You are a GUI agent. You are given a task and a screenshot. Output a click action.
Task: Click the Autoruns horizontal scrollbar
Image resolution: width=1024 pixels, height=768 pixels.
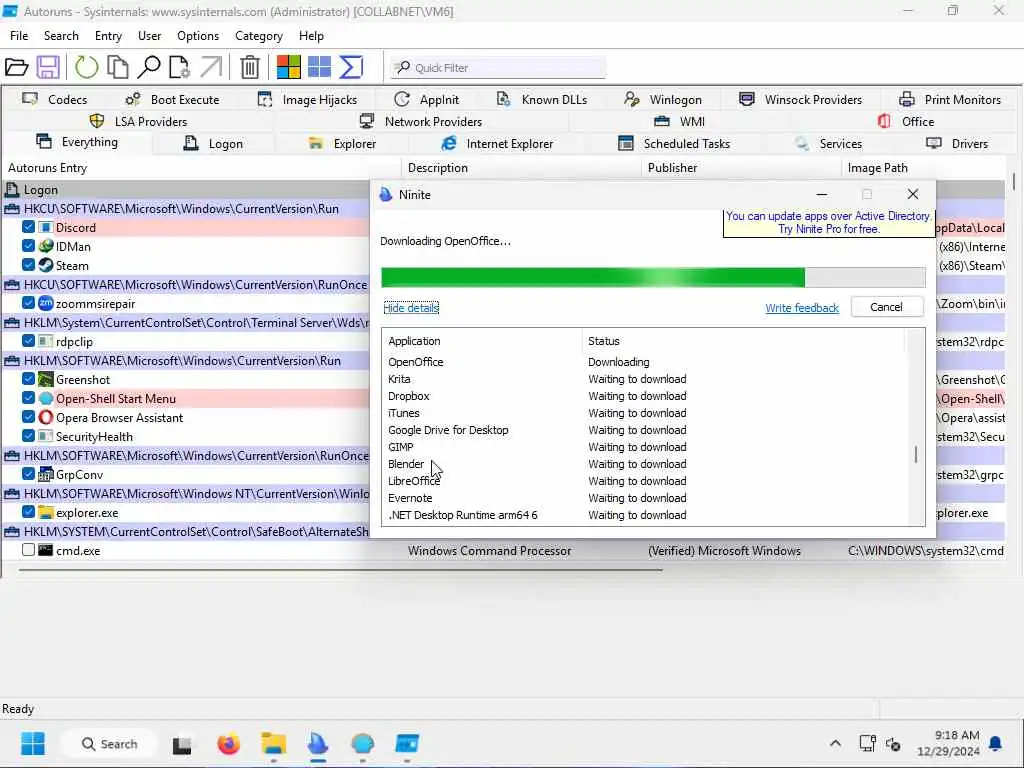pos(340,569)
